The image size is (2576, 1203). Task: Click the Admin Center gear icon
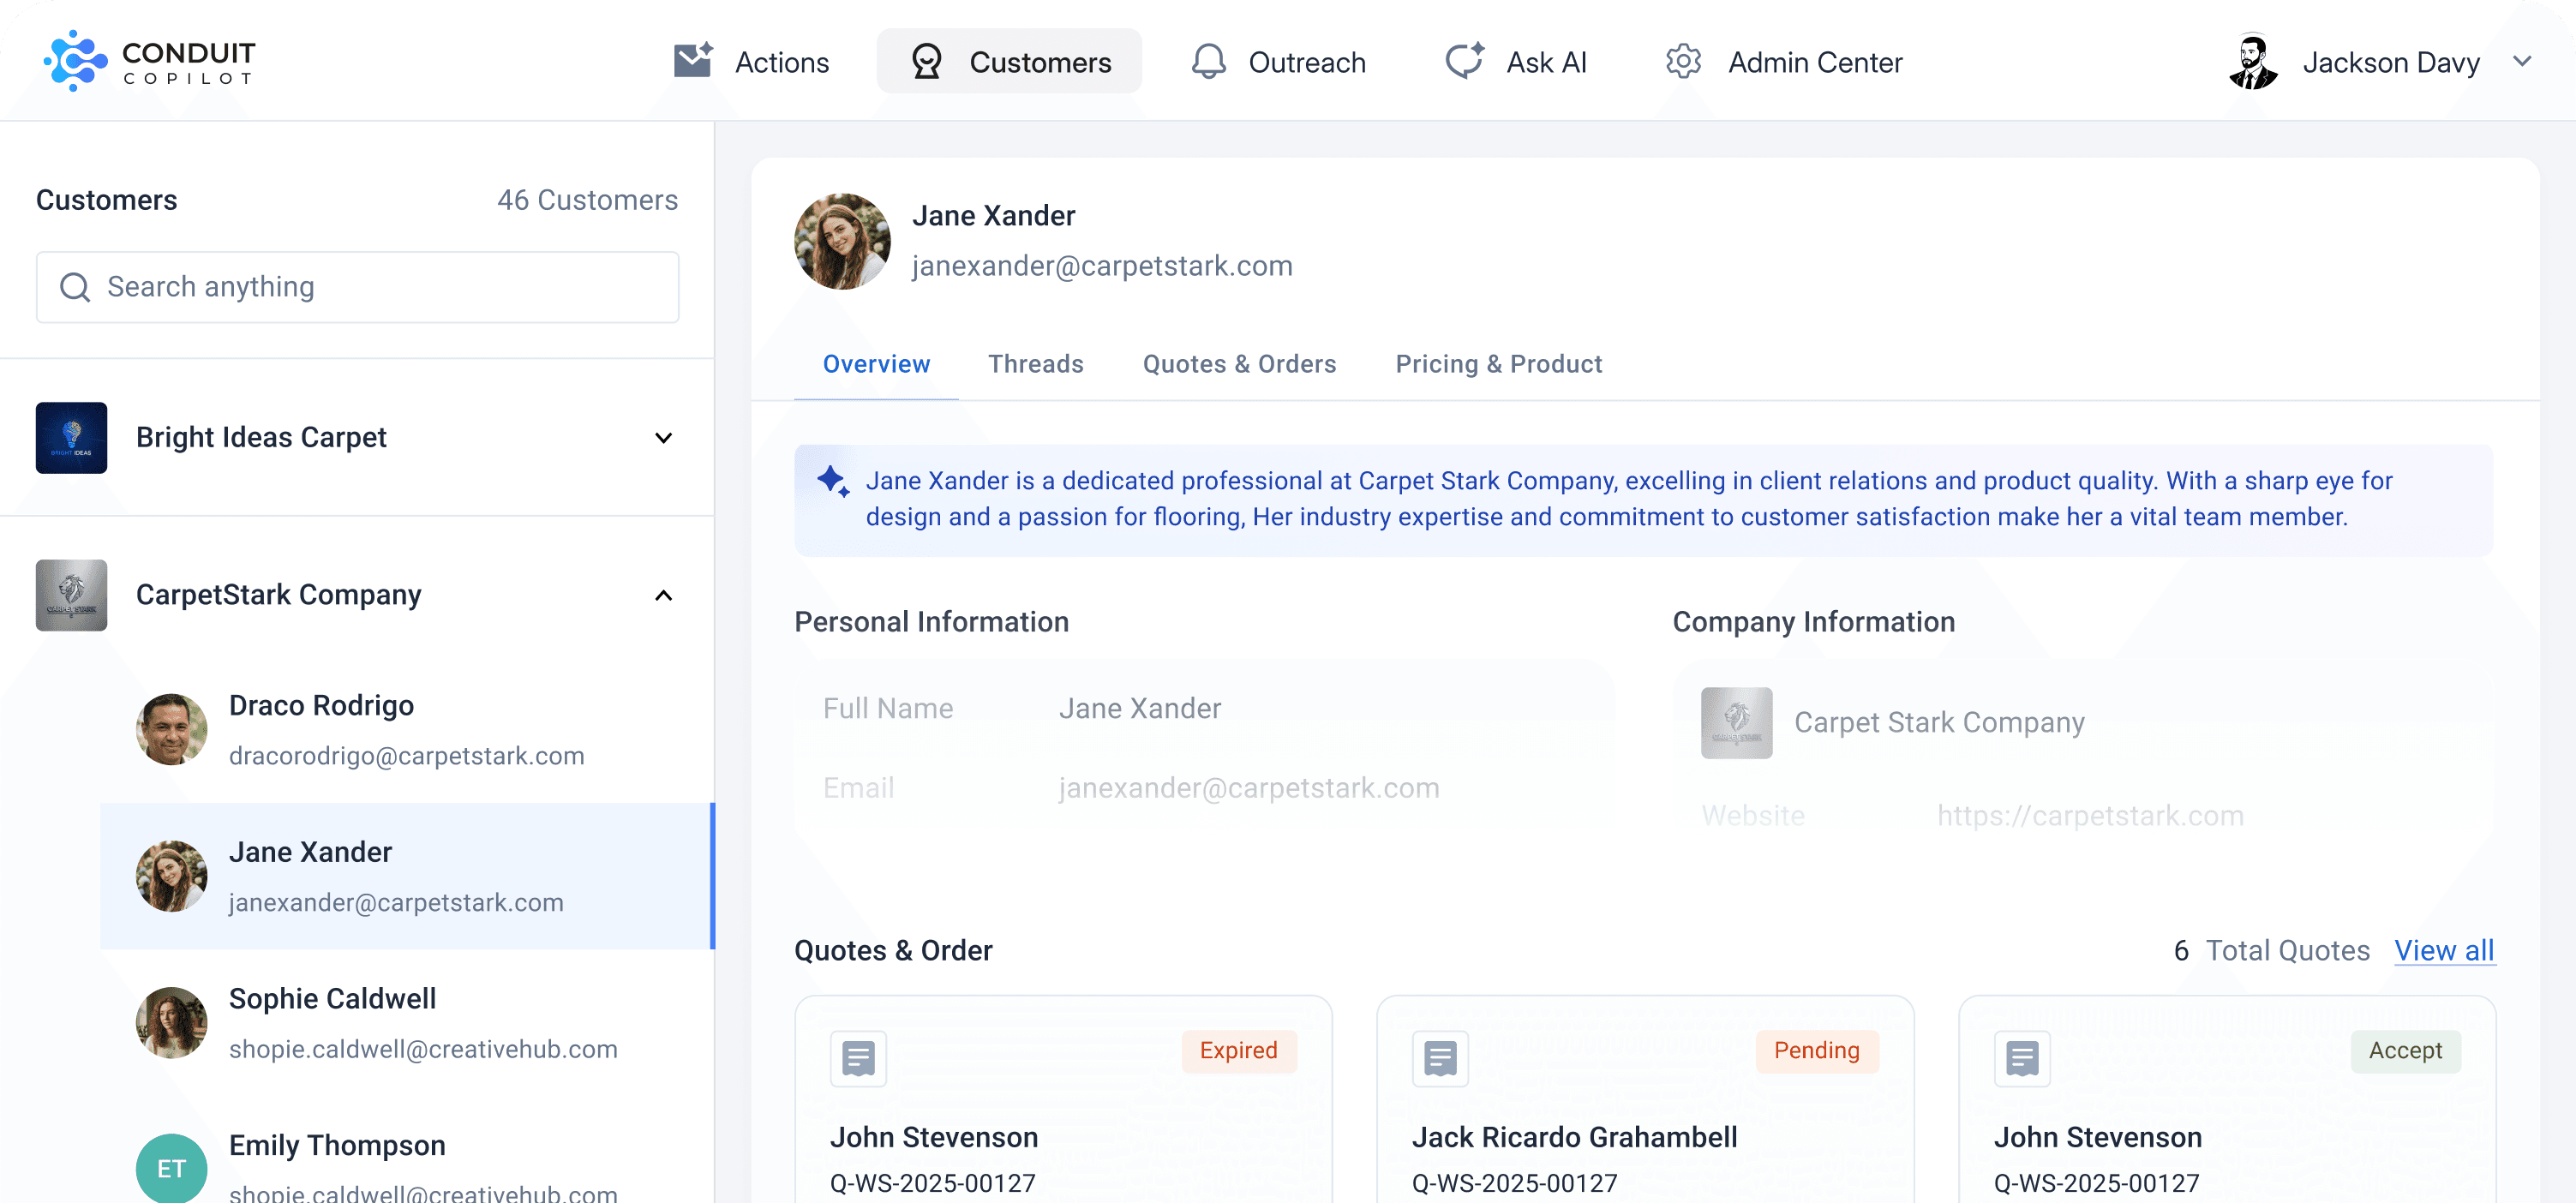pos(1683,62)
